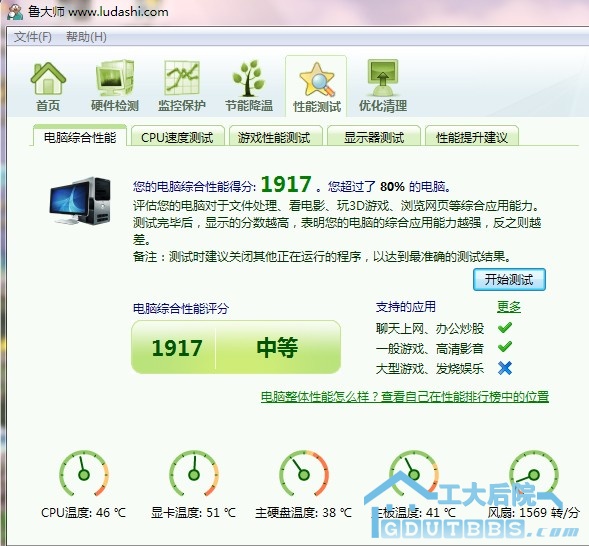589x546 pixels.
Task: Select the 节能降温 tree icon
Action: coord(248,78)
